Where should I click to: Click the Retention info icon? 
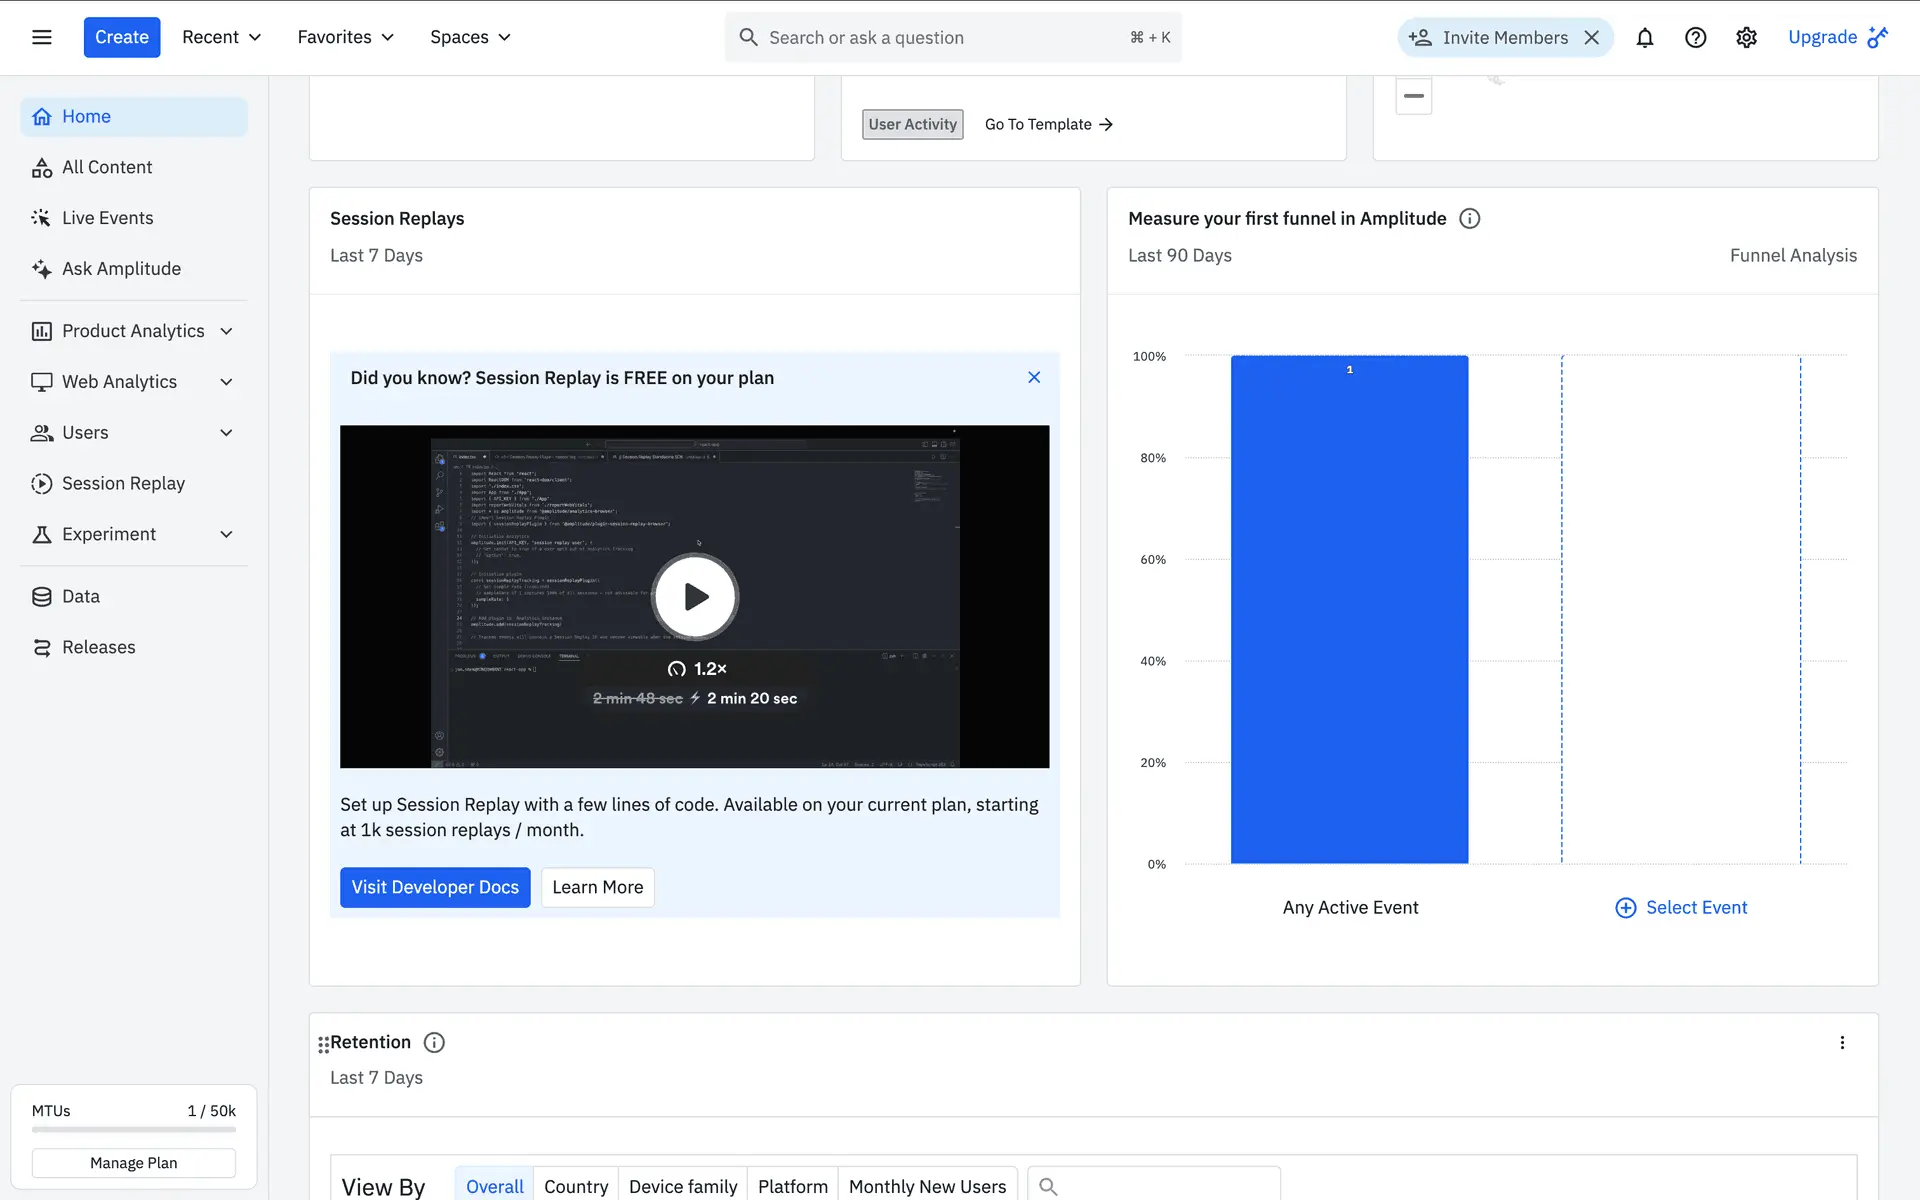(x=434, y=1042)
